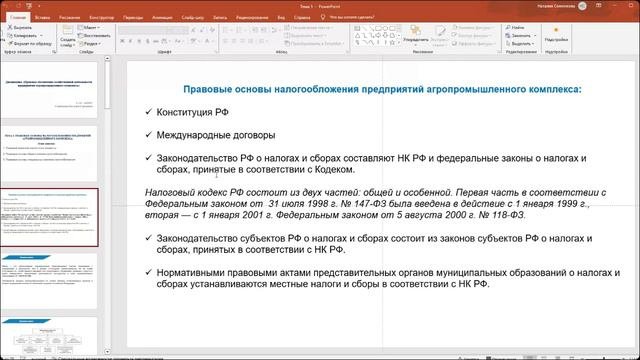Open the Раздел section dropdown
The image size is (640, 360).
89,43
